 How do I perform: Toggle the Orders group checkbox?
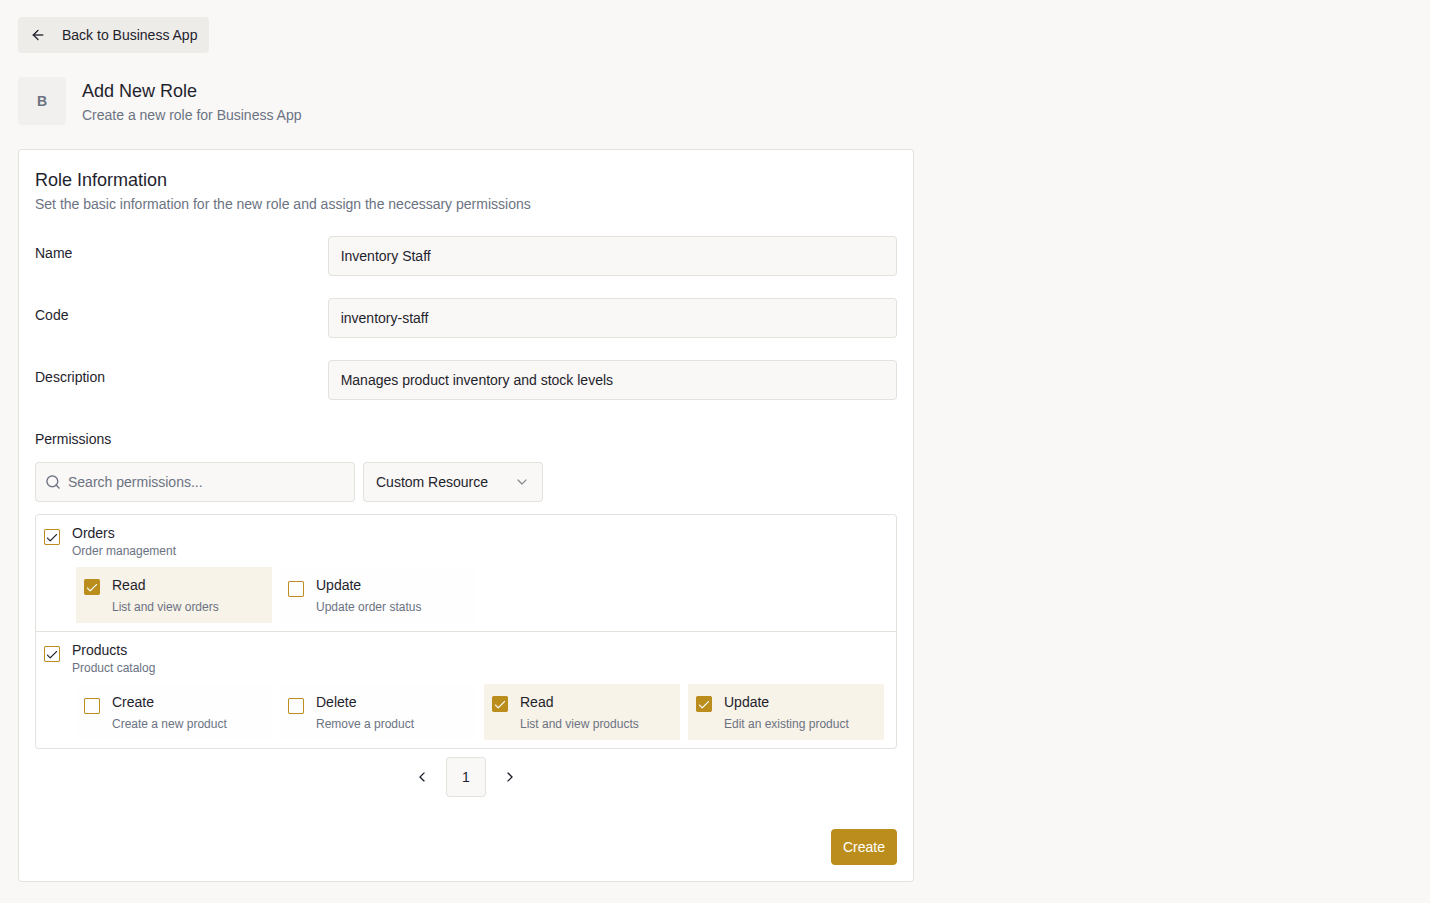(x=52, y=537)
